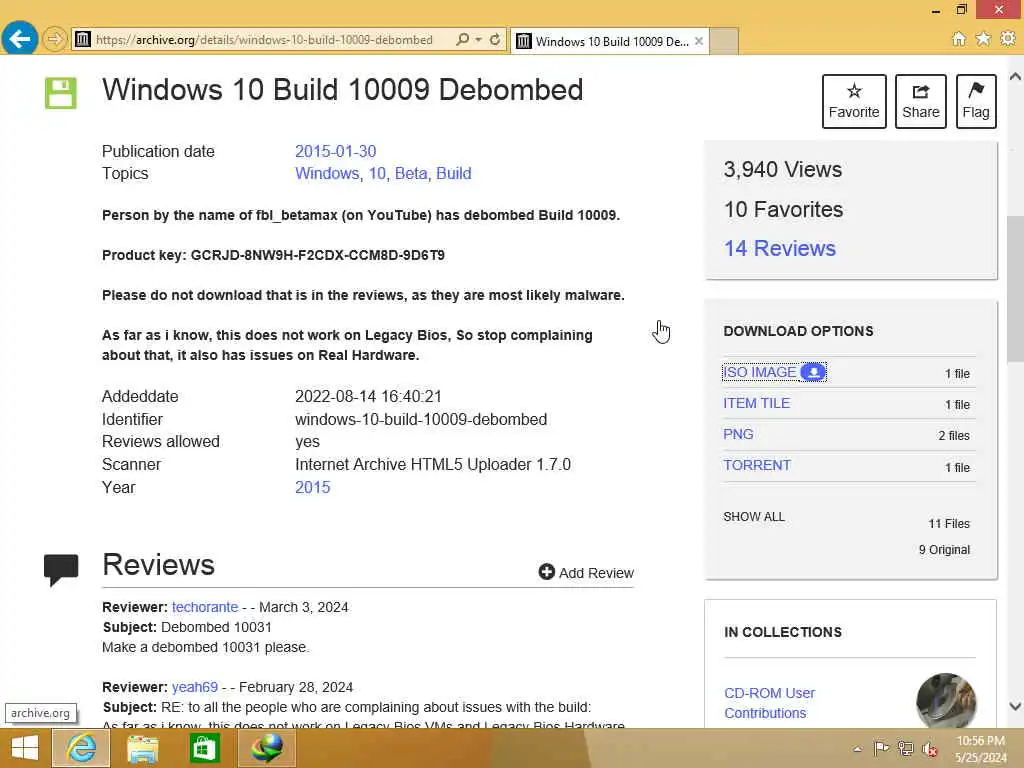Click the archive.org site icon in address bar
1024x768 pixels.
(82, 40)
